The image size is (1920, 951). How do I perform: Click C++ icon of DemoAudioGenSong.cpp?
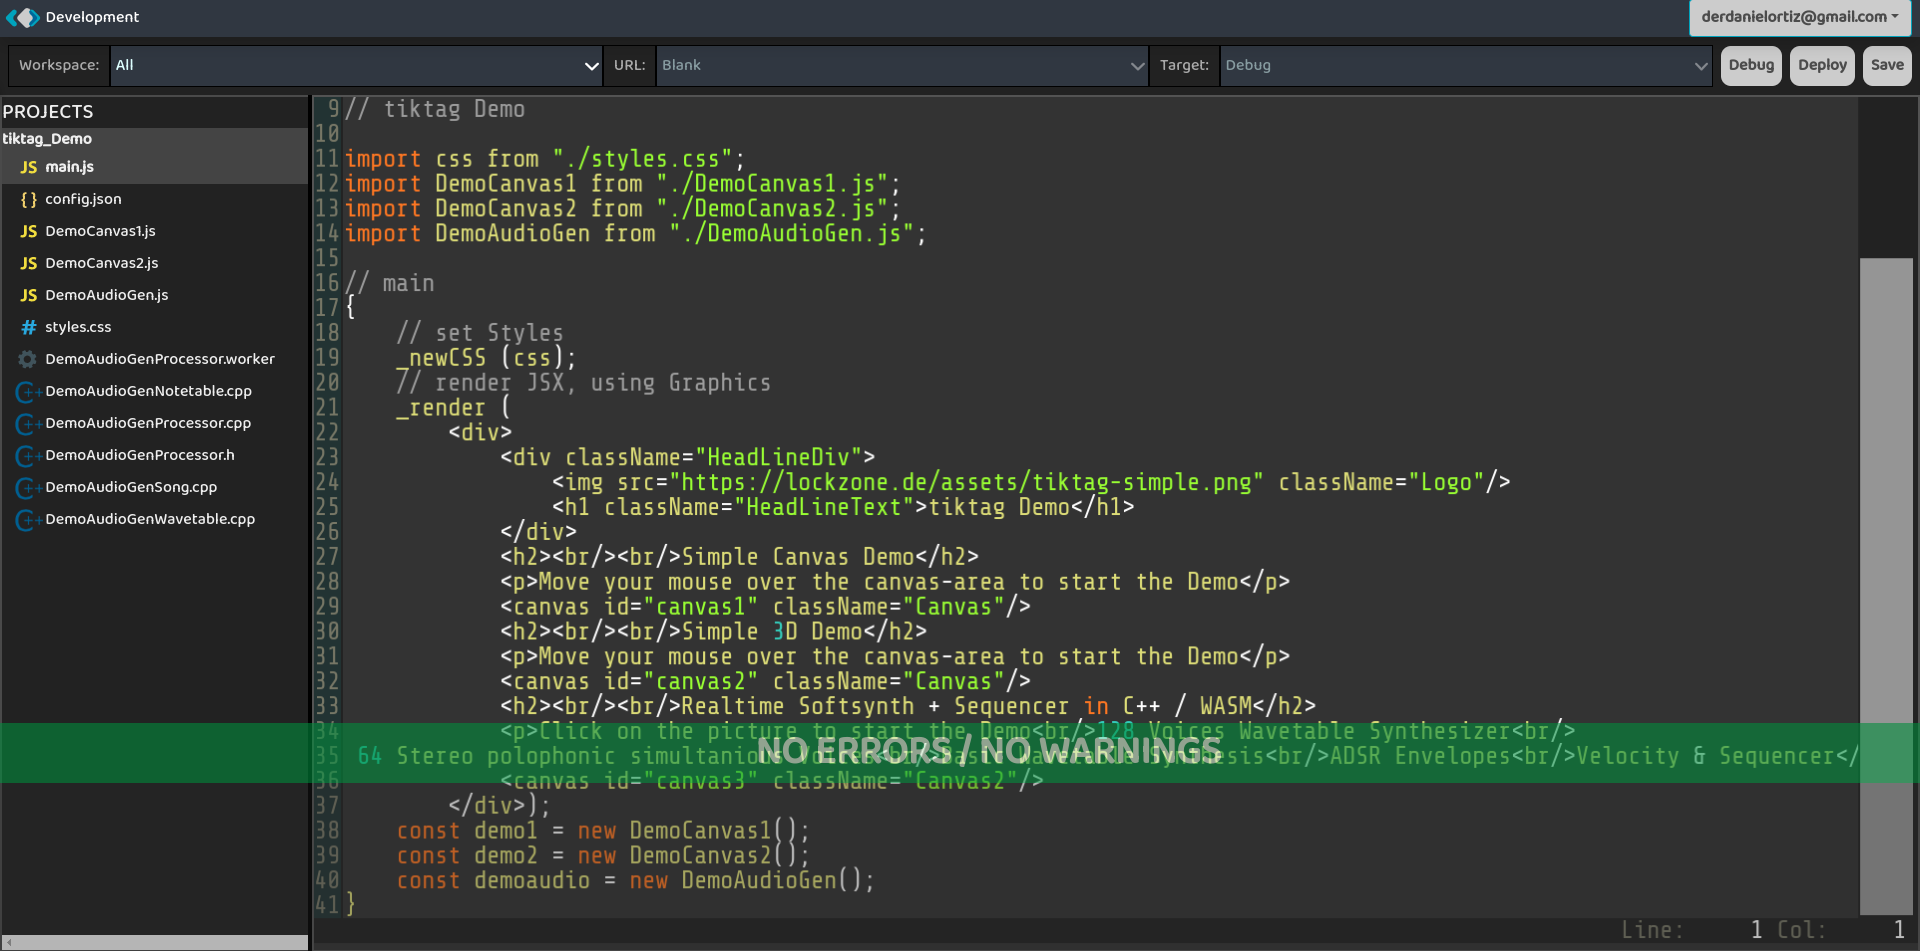point(28,487)
